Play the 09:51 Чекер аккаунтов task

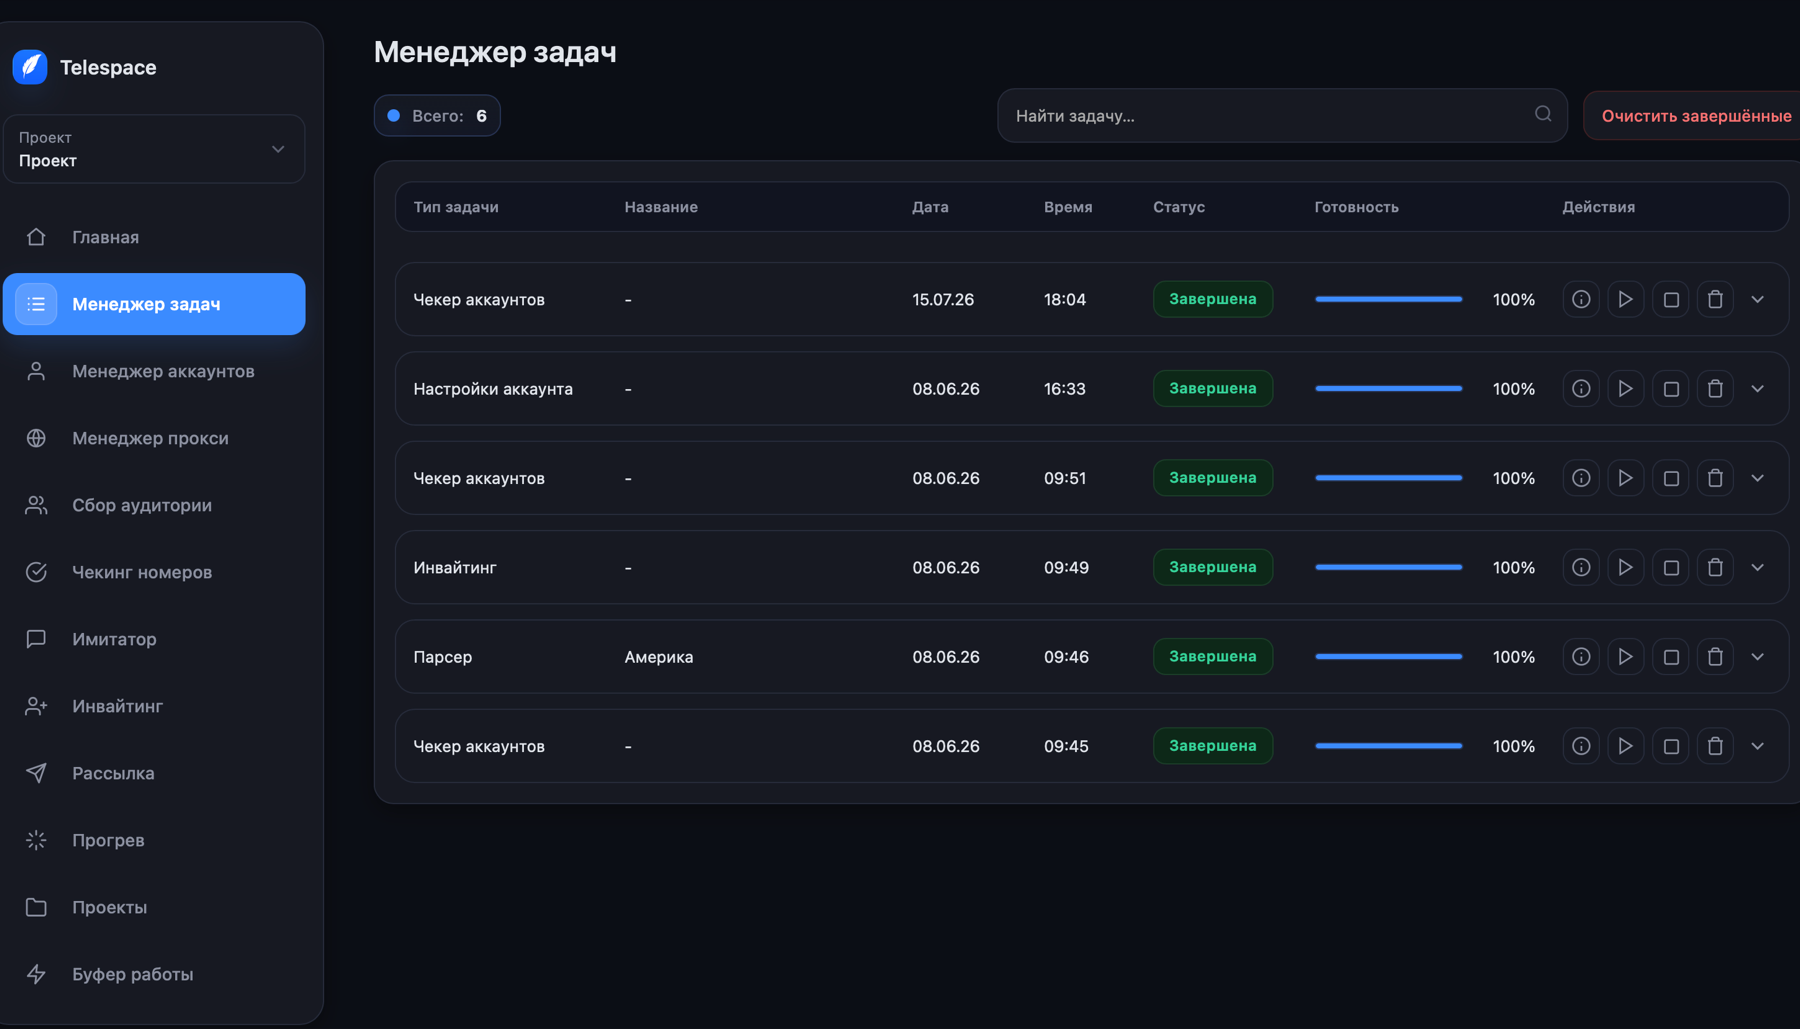click(x=1626, y=478)
